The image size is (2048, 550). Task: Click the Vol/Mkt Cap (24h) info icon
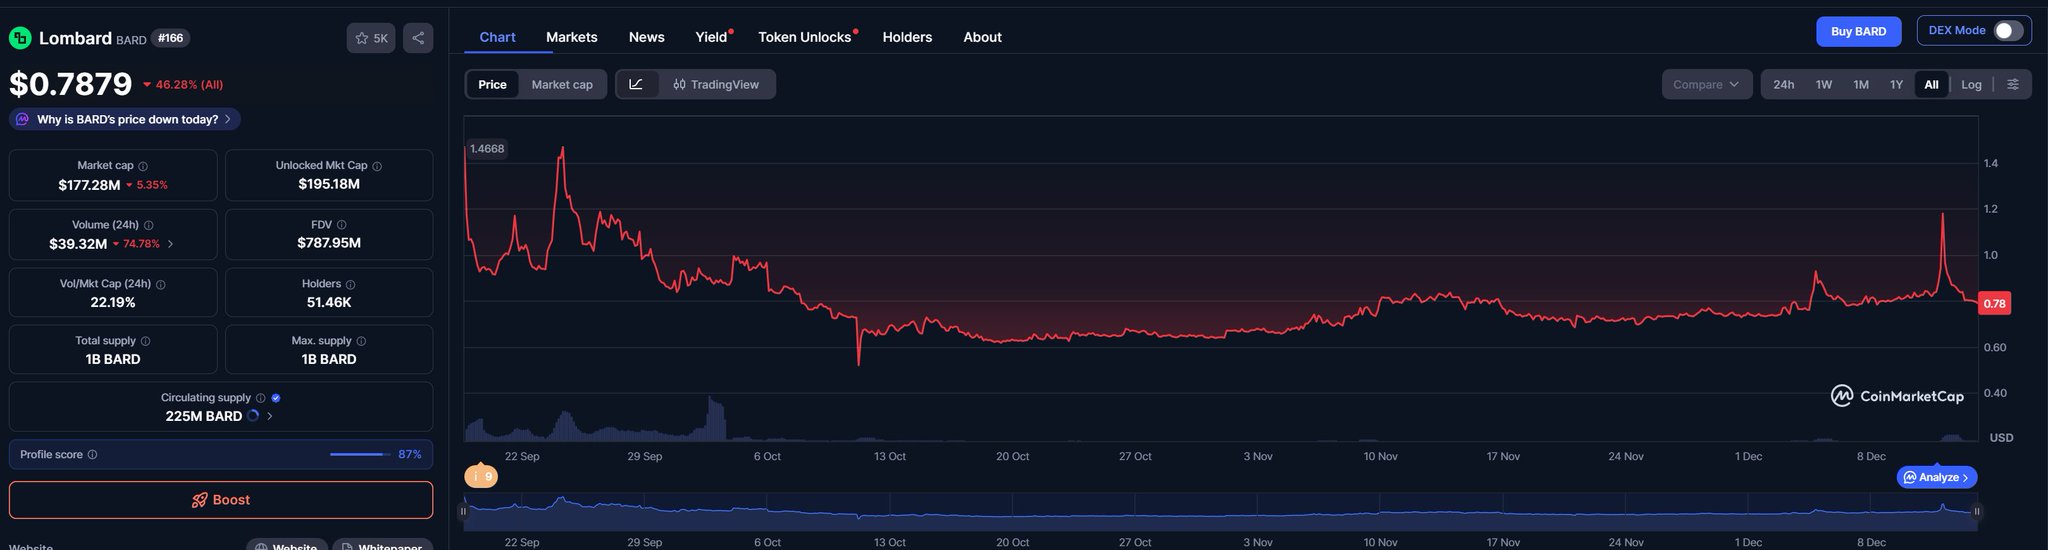[x=161, y=284]
